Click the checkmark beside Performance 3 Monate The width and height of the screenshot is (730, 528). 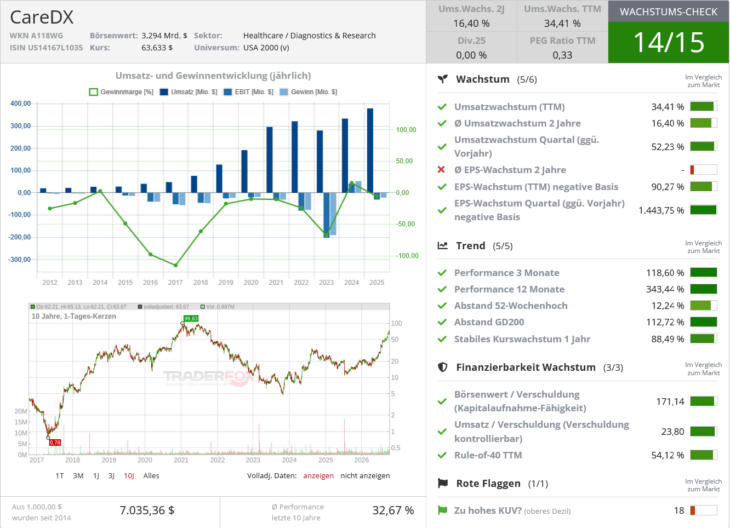(442, 273)
